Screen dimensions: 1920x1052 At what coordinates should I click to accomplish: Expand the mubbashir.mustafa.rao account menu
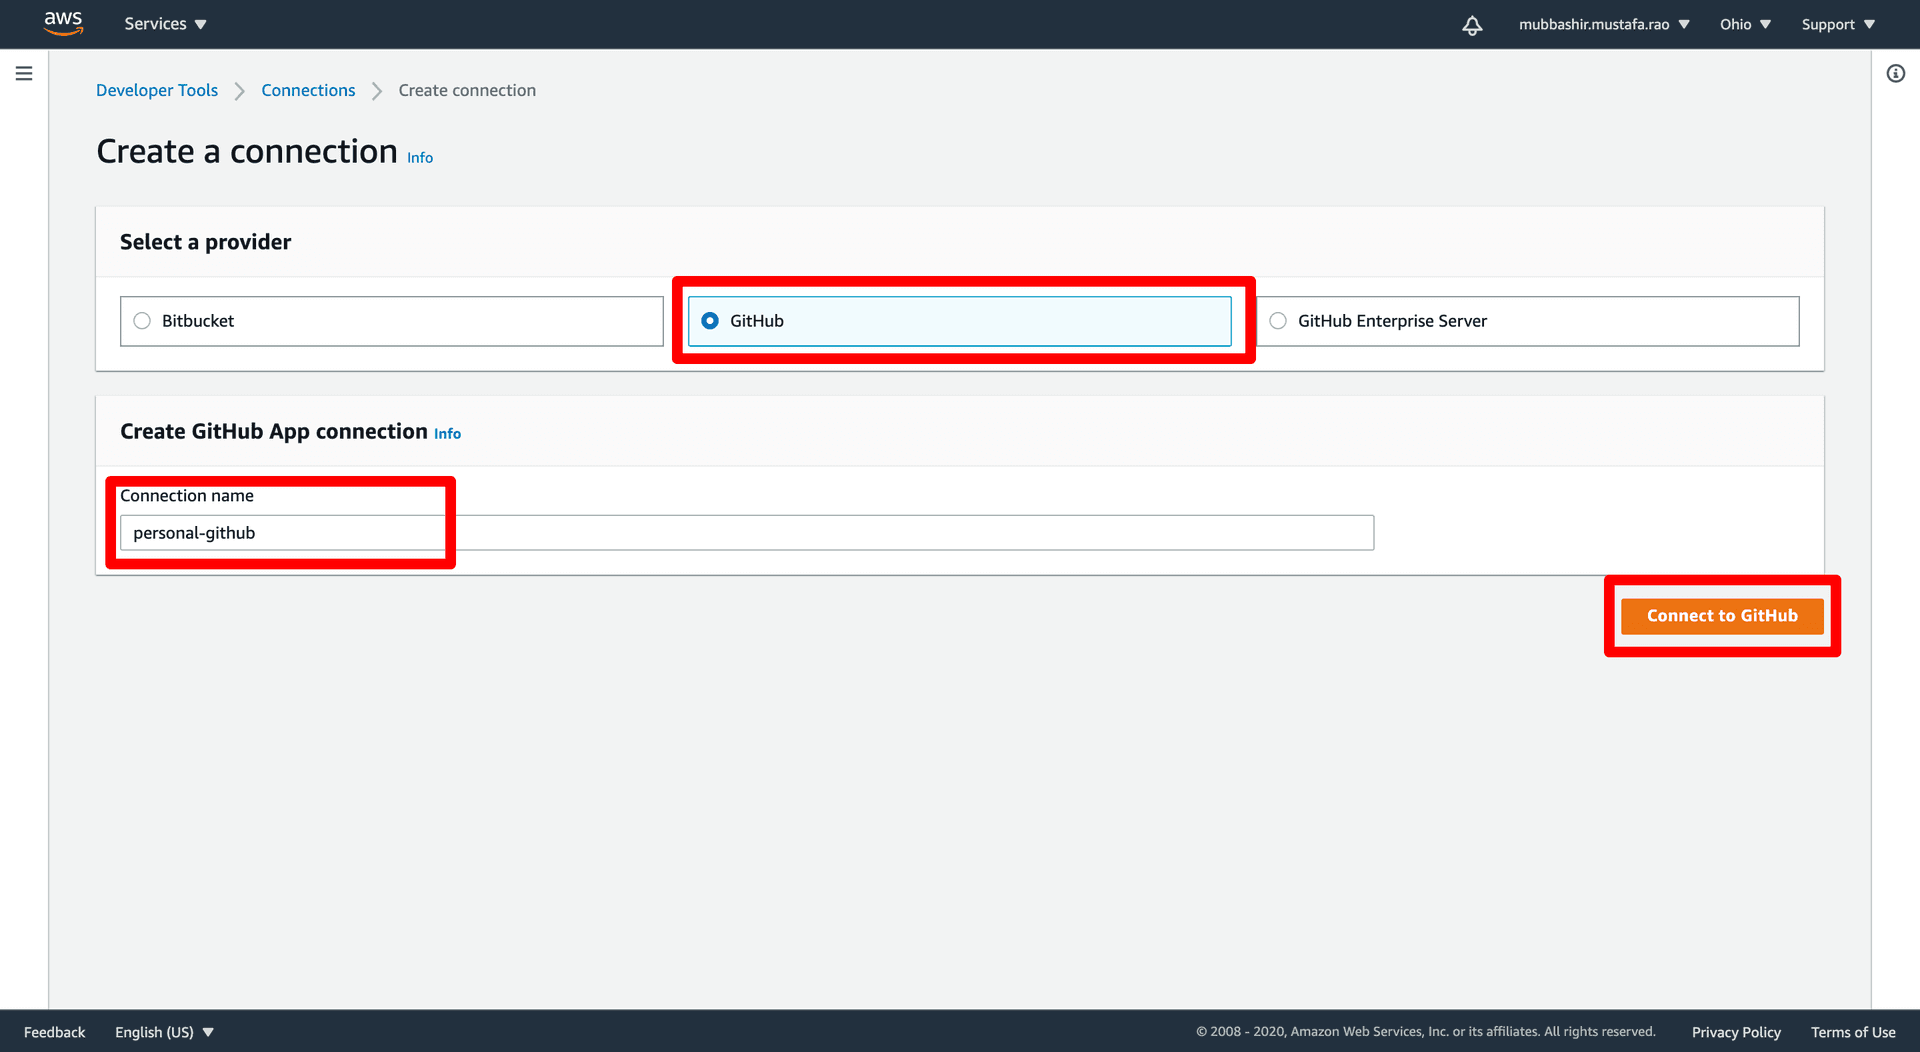[1604, 24]
